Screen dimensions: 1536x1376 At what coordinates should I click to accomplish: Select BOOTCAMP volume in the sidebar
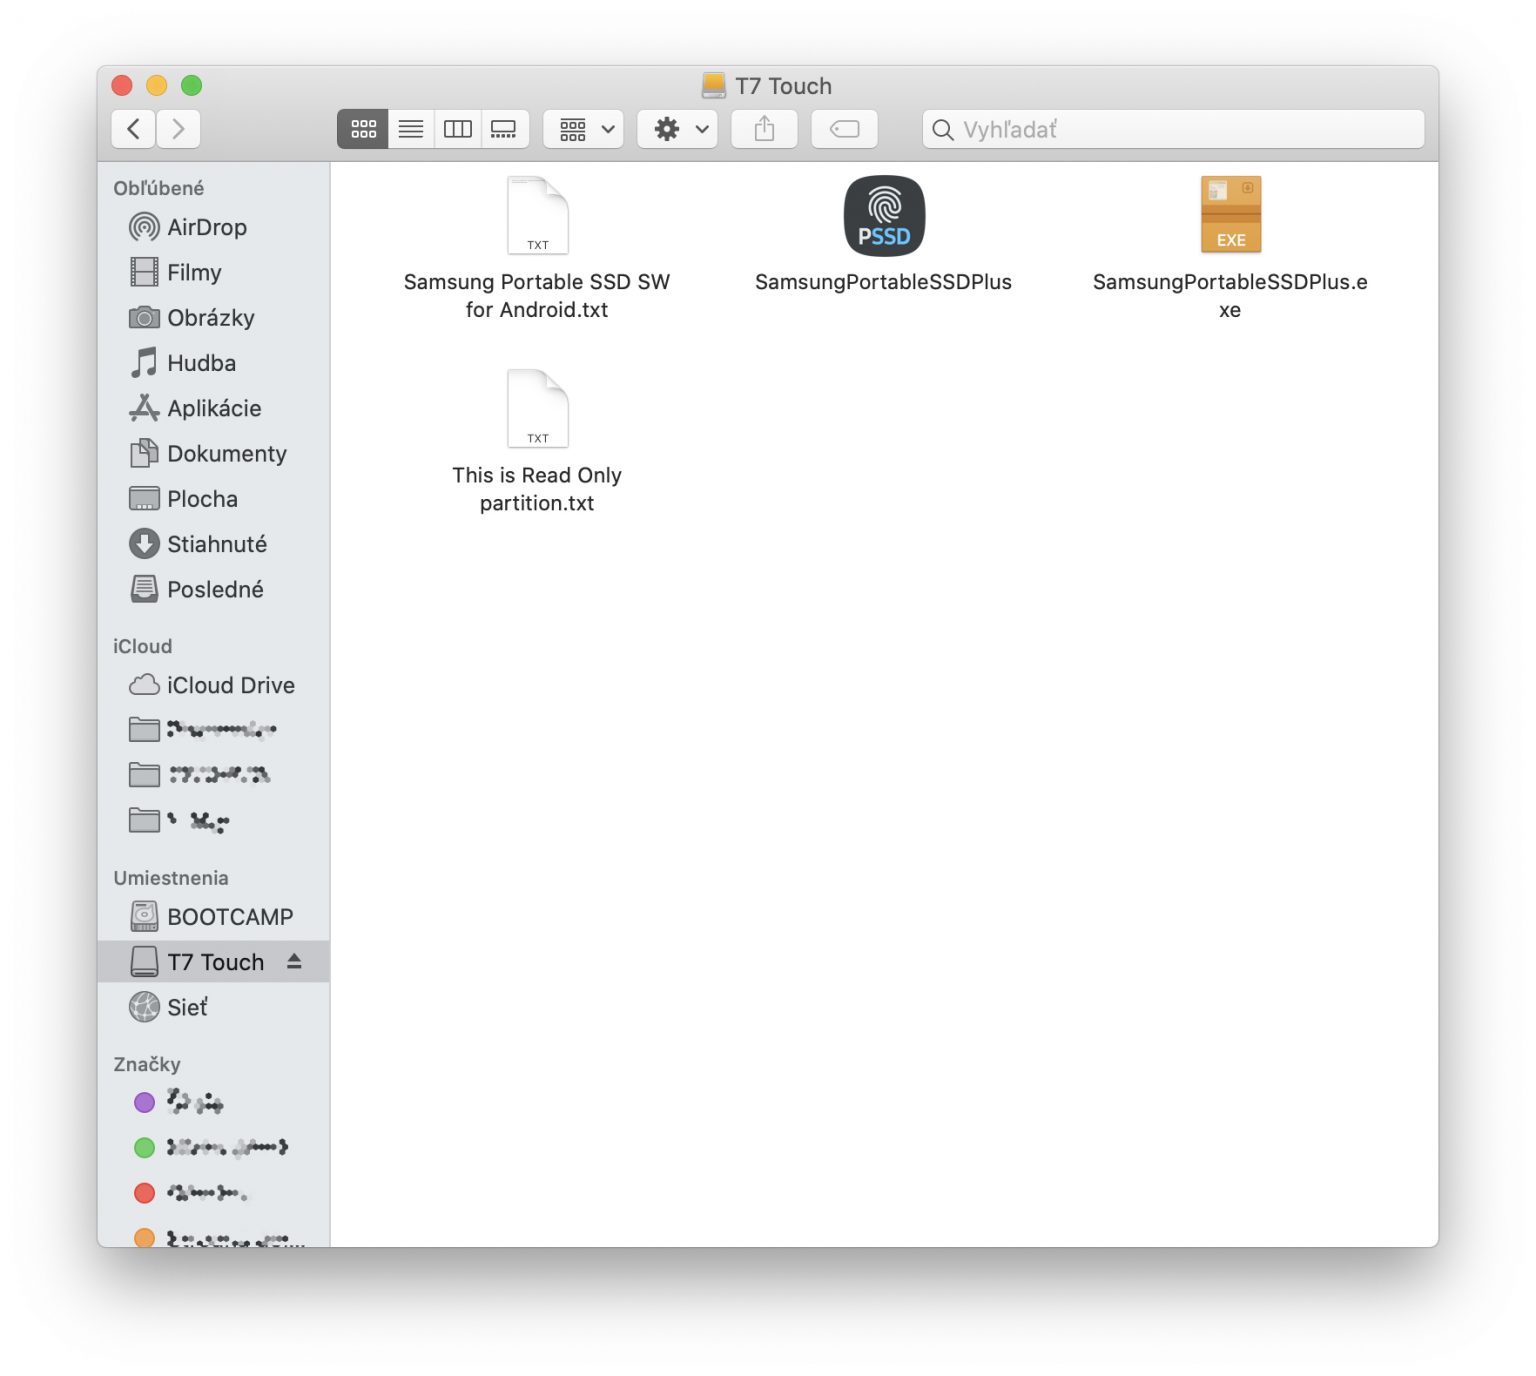[x=213, y=917]
